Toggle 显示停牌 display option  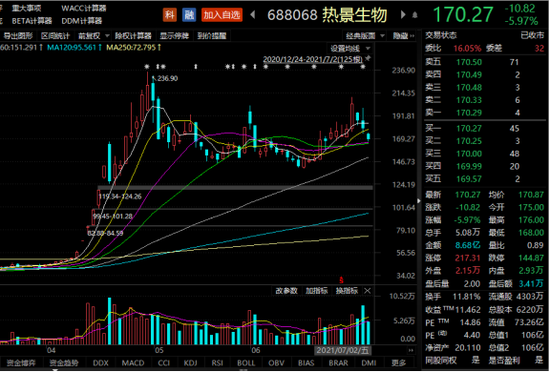[174, 36]
